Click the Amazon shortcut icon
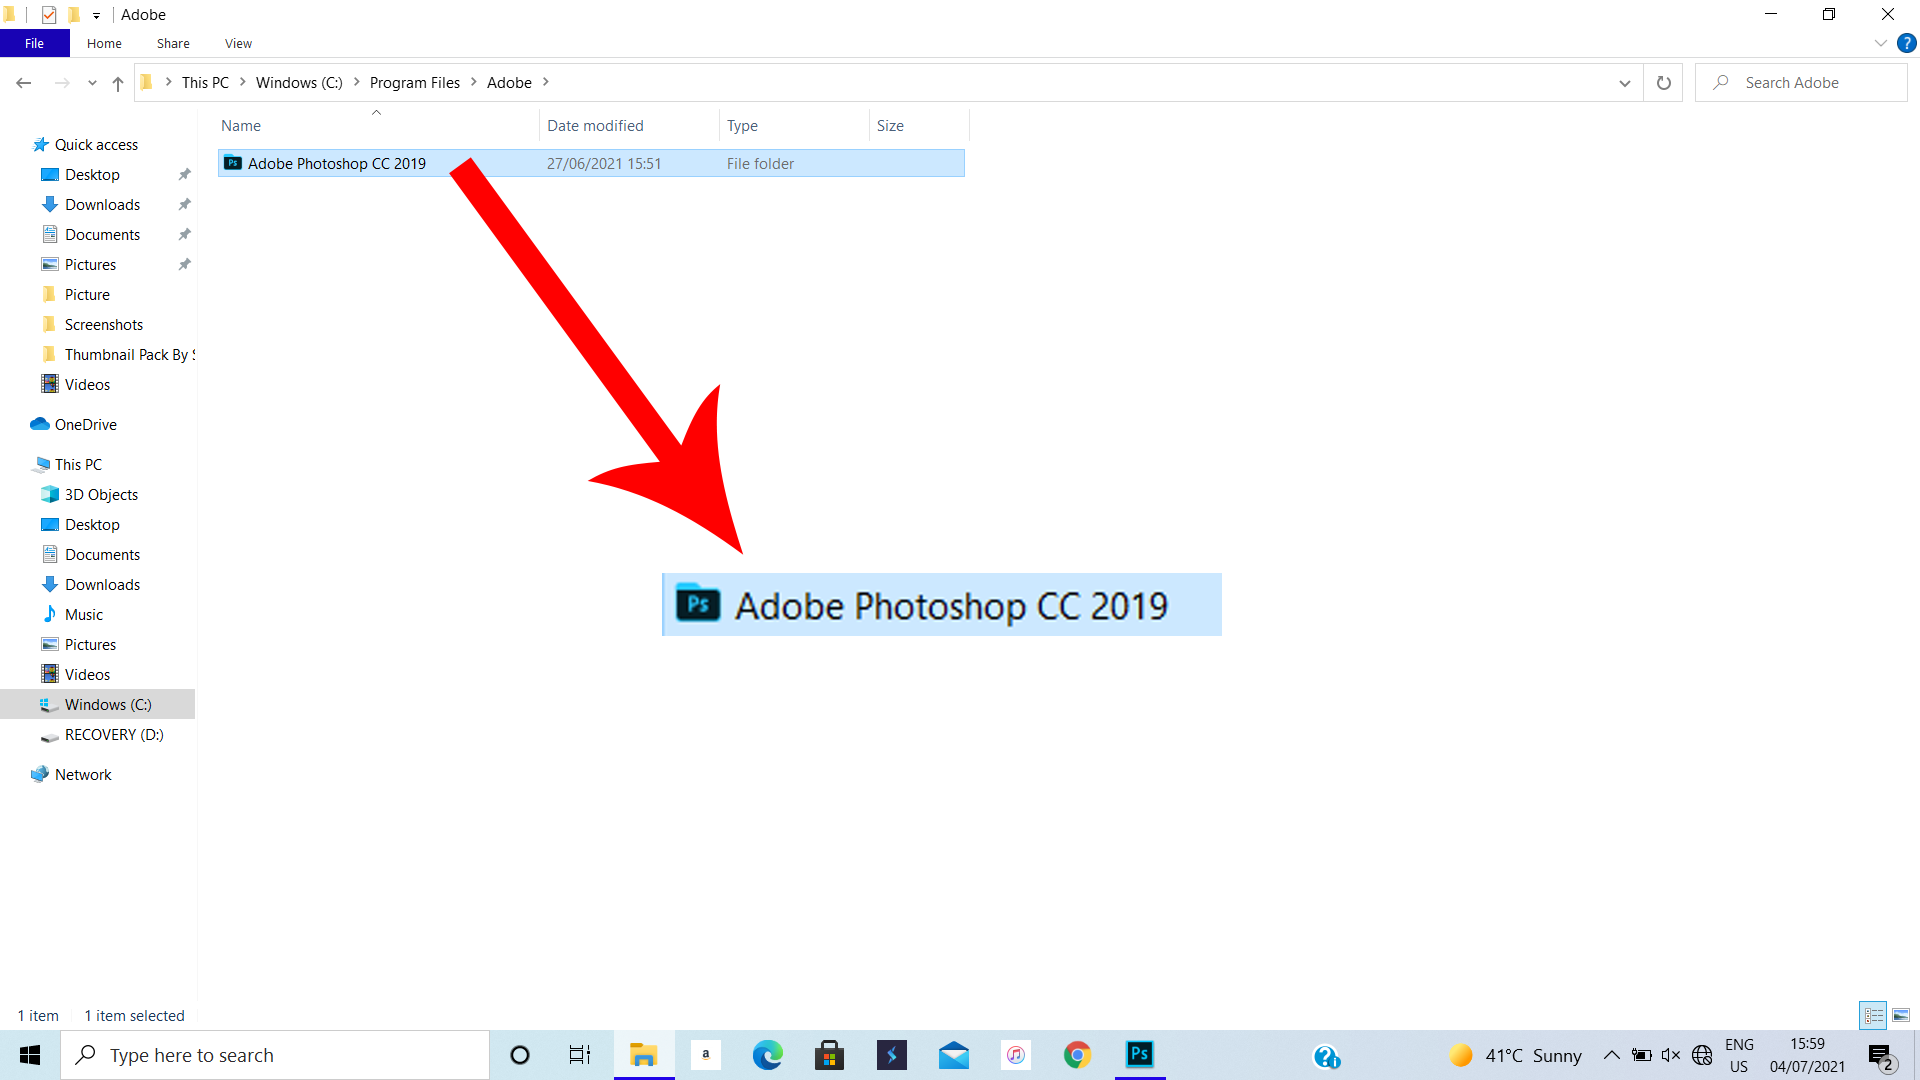 tap(705, 1054)
